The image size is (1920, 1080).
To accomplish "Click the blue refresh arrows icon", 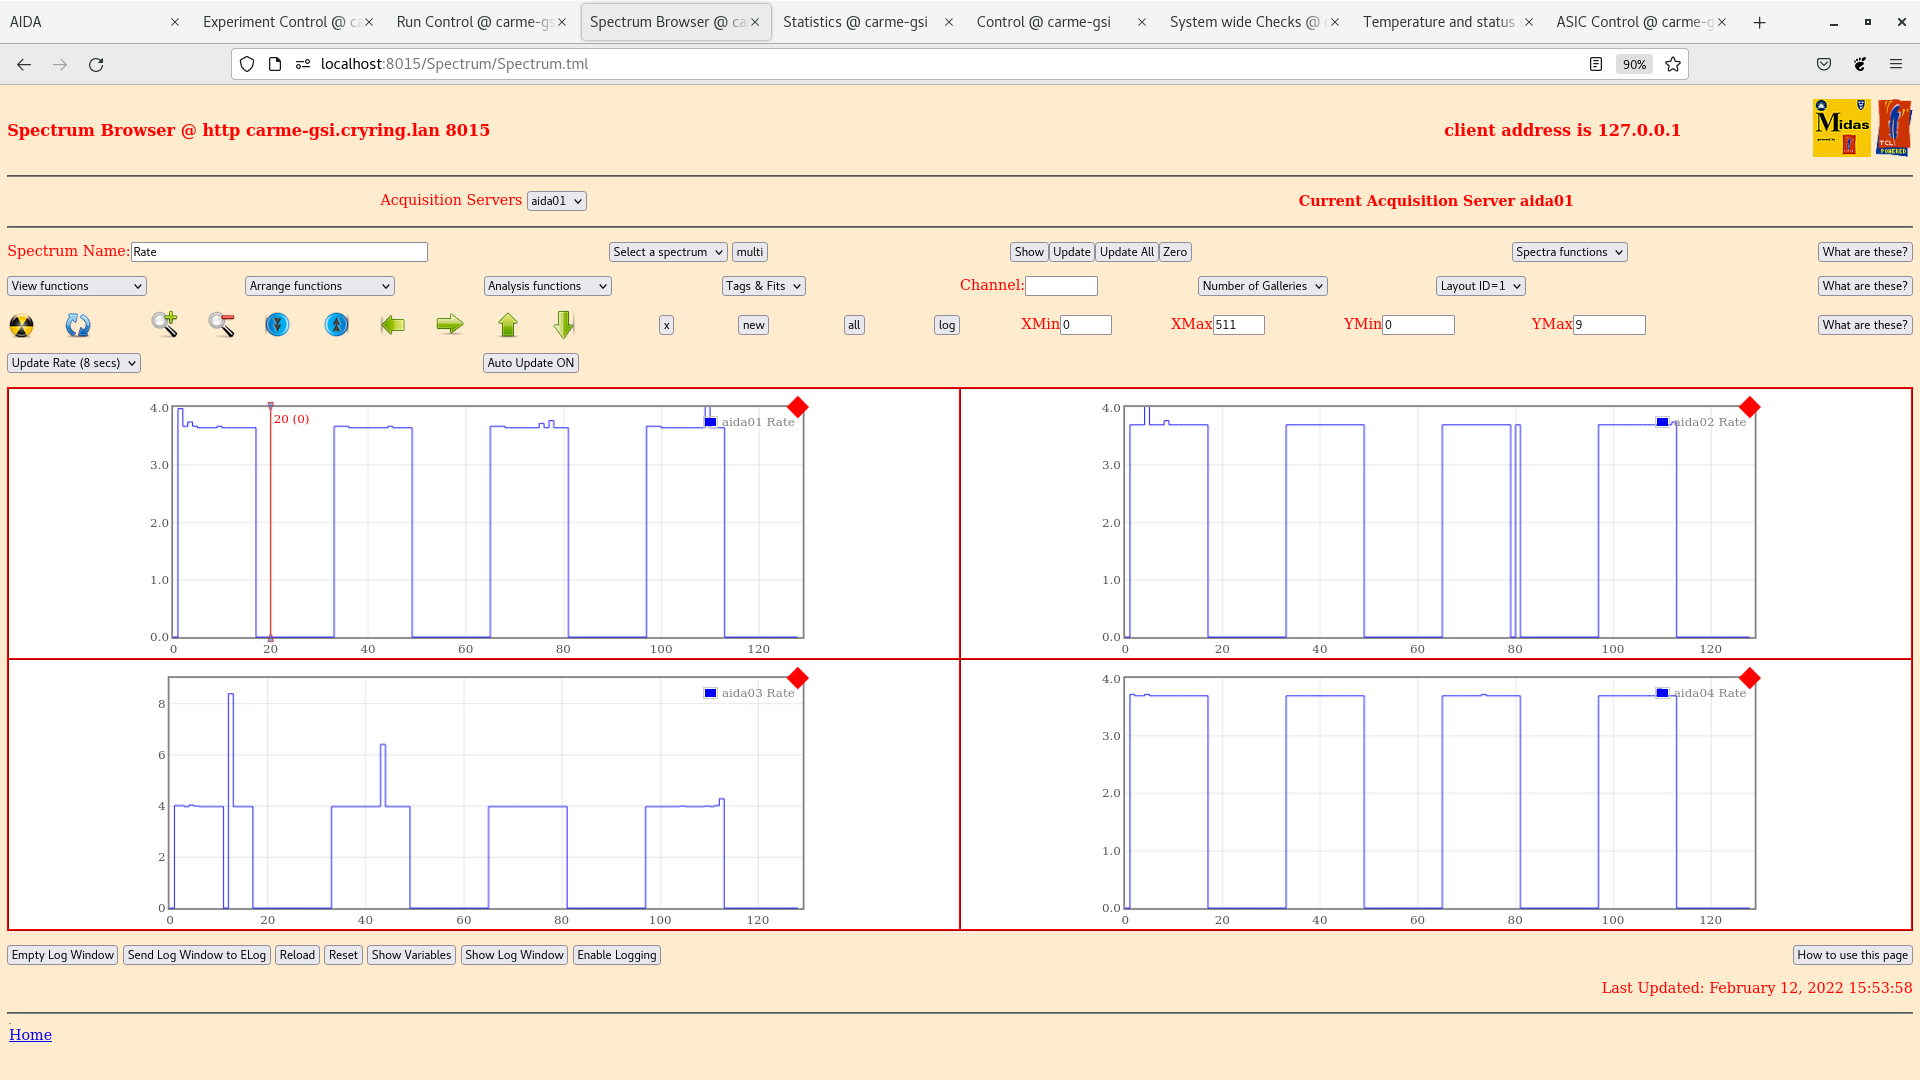I will point(78,325).
